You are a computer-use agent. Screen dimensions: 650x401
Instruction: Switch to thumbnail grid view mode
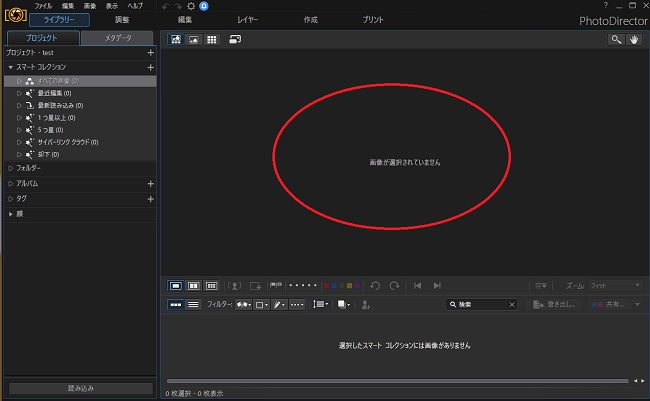point(211,39)
